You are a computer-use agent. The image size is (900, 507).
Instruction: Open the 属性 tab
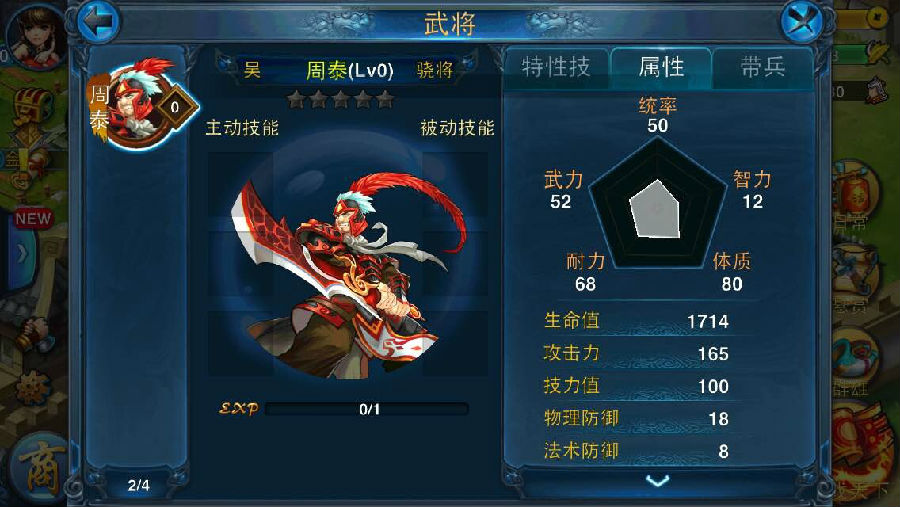coord(661,68)
